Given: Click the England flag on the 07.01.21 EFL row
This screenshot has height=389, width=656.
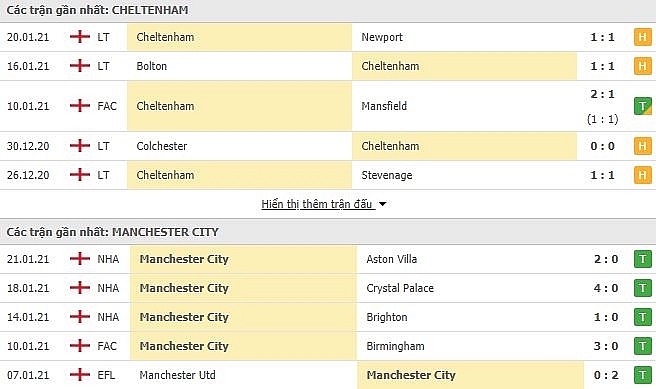Looking at the screenshot, I should 80,375.
